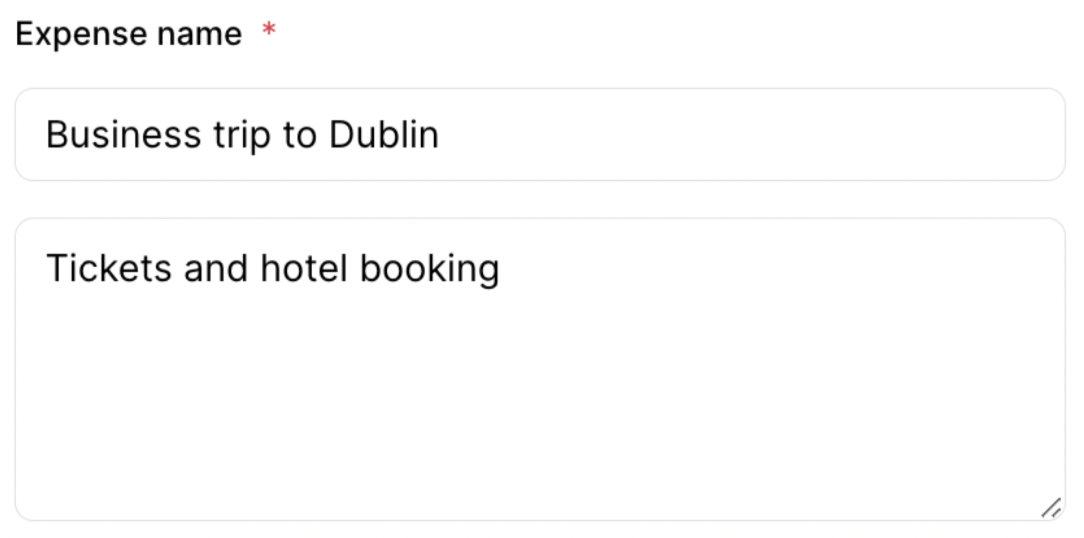
Task: Click the word Expense in the label
Action: [x=68, y=34]
